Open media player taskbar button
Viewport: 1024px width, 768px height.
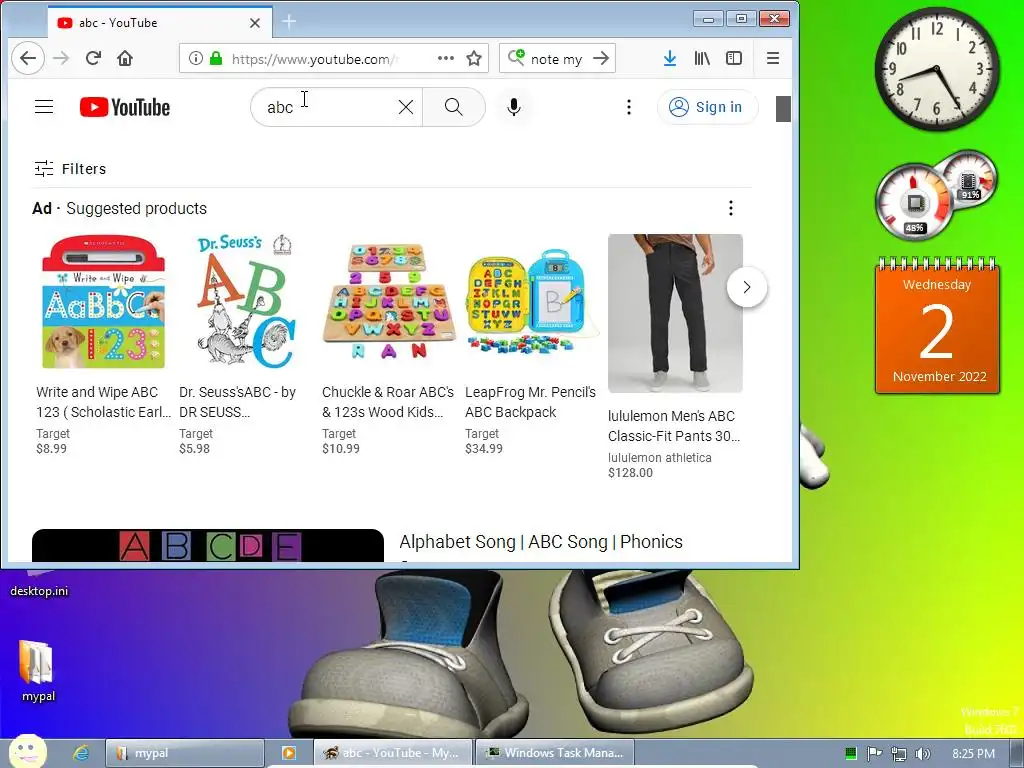click(x=288, y=753)
